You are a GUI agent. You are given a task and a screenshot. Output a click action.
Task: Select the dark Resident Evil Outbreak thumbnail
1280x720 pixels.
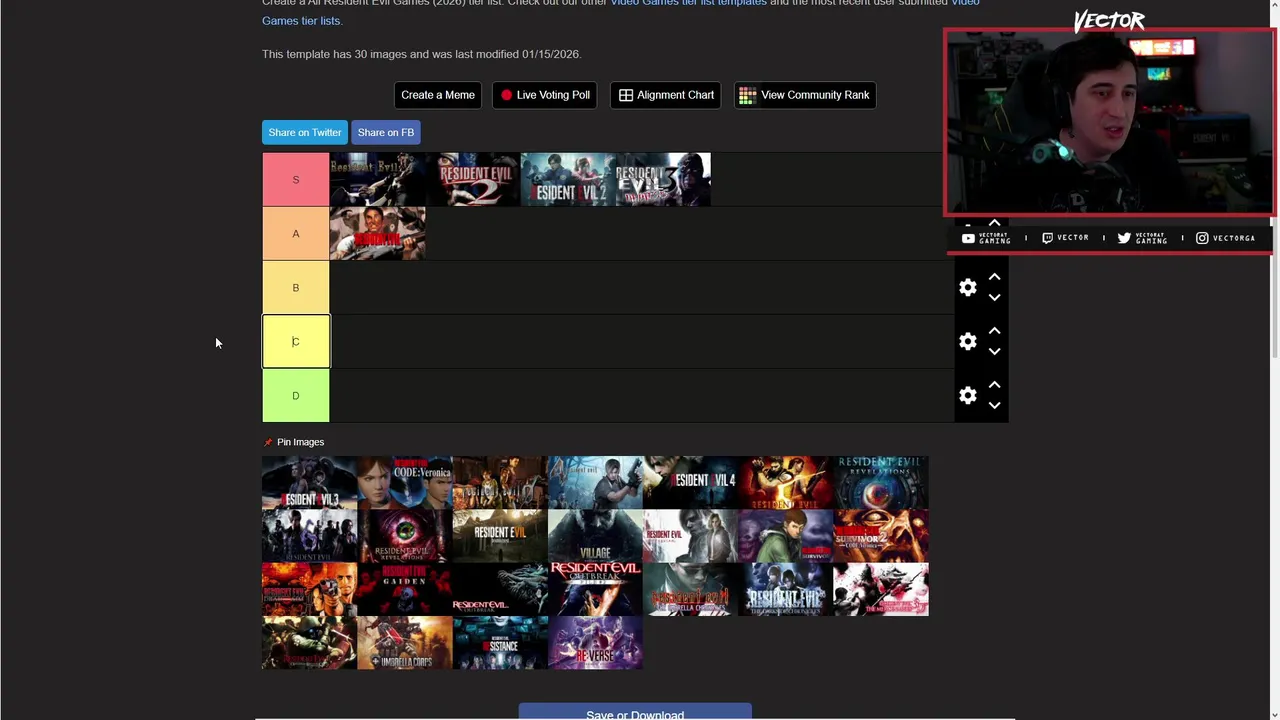(x=500, y=589)
